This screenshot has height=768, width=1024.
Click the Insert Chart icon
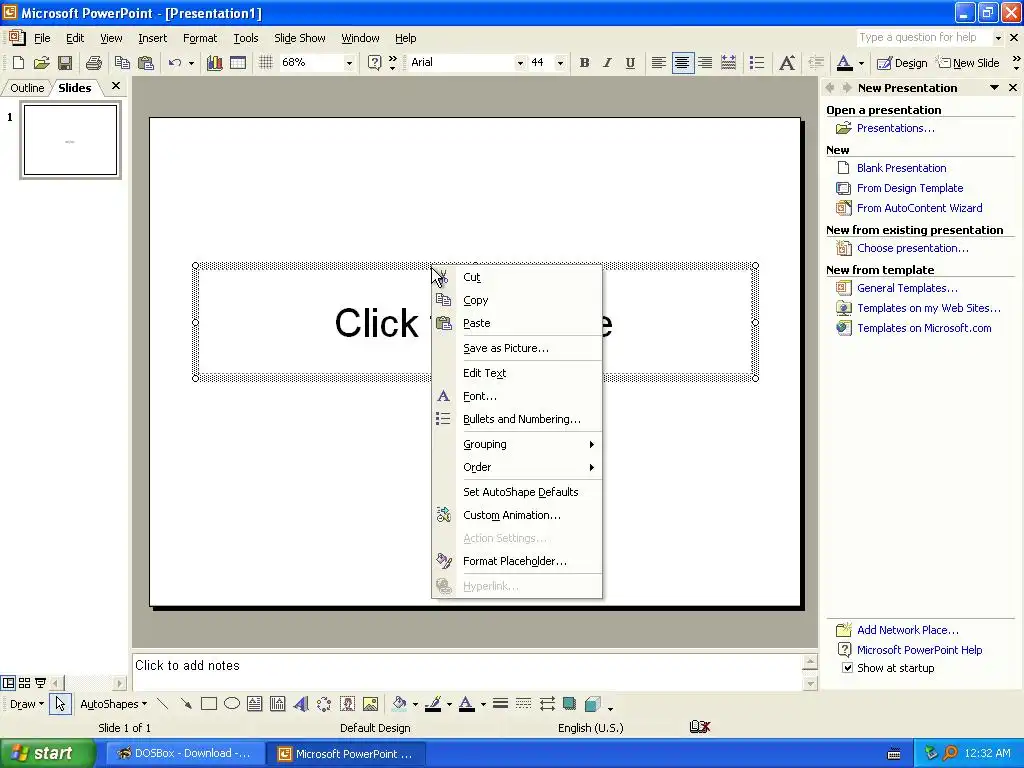pyautogui.click(x=214, y=63)
